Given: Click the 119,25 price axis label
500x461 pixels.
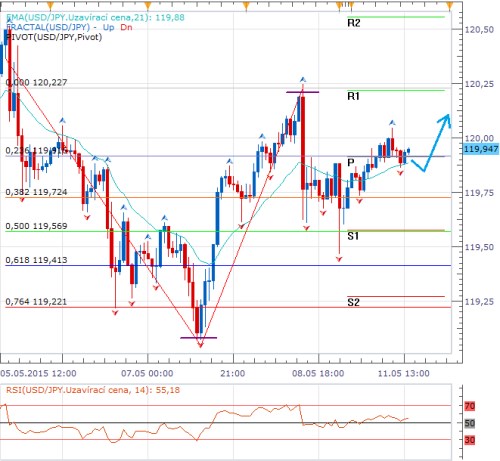Looking at the screenshot, I should click(479, 302).
